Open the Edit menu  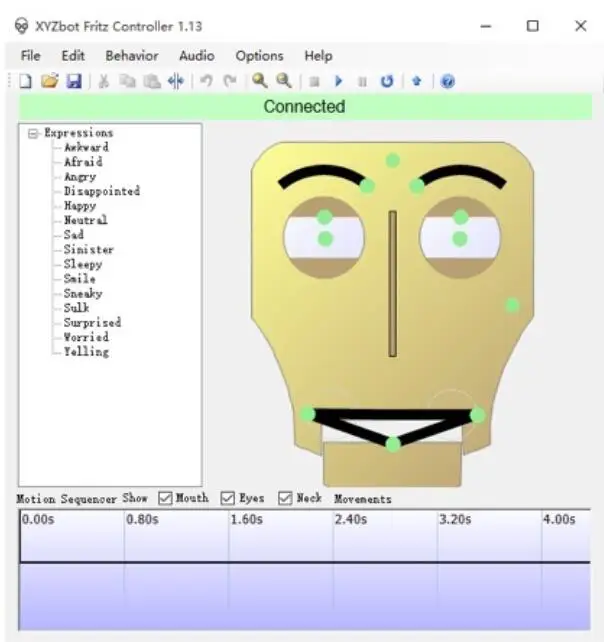click(73, 56)
